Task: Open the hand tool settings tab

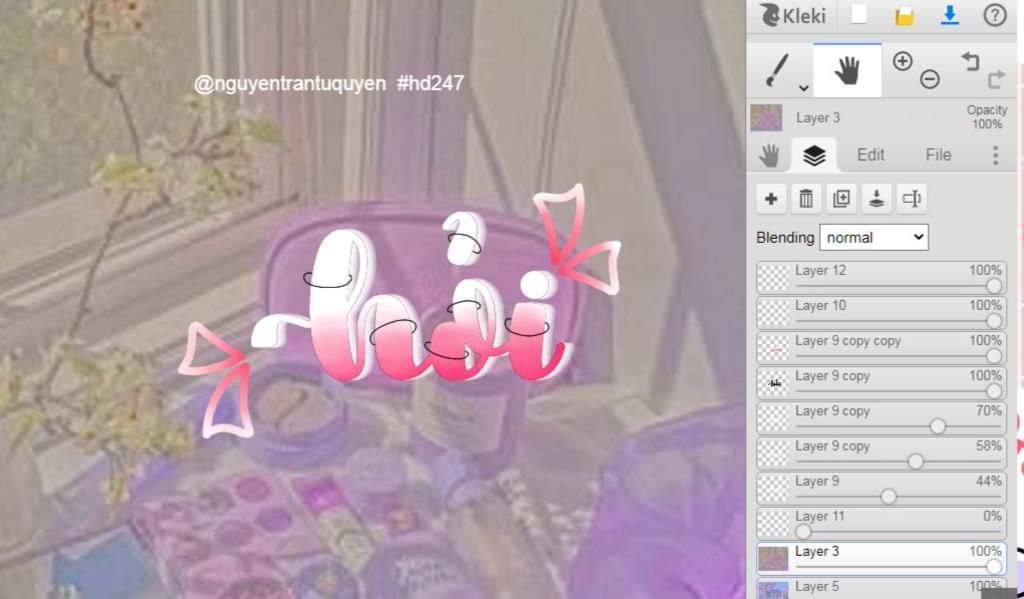Action: 769,155
